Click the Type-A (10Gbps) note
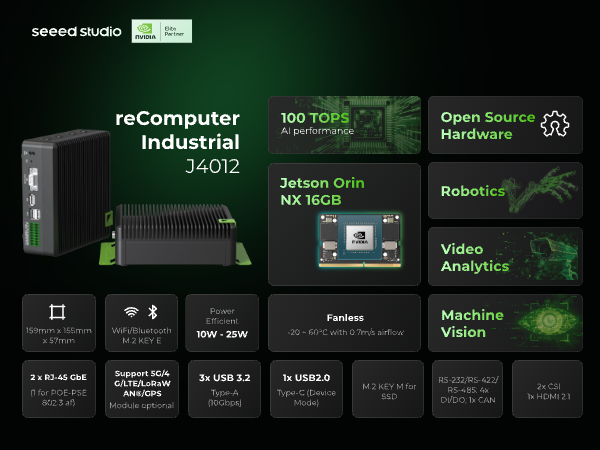This screenshot has width=600, height=450. pyautogui.click(x=225, y=397)
